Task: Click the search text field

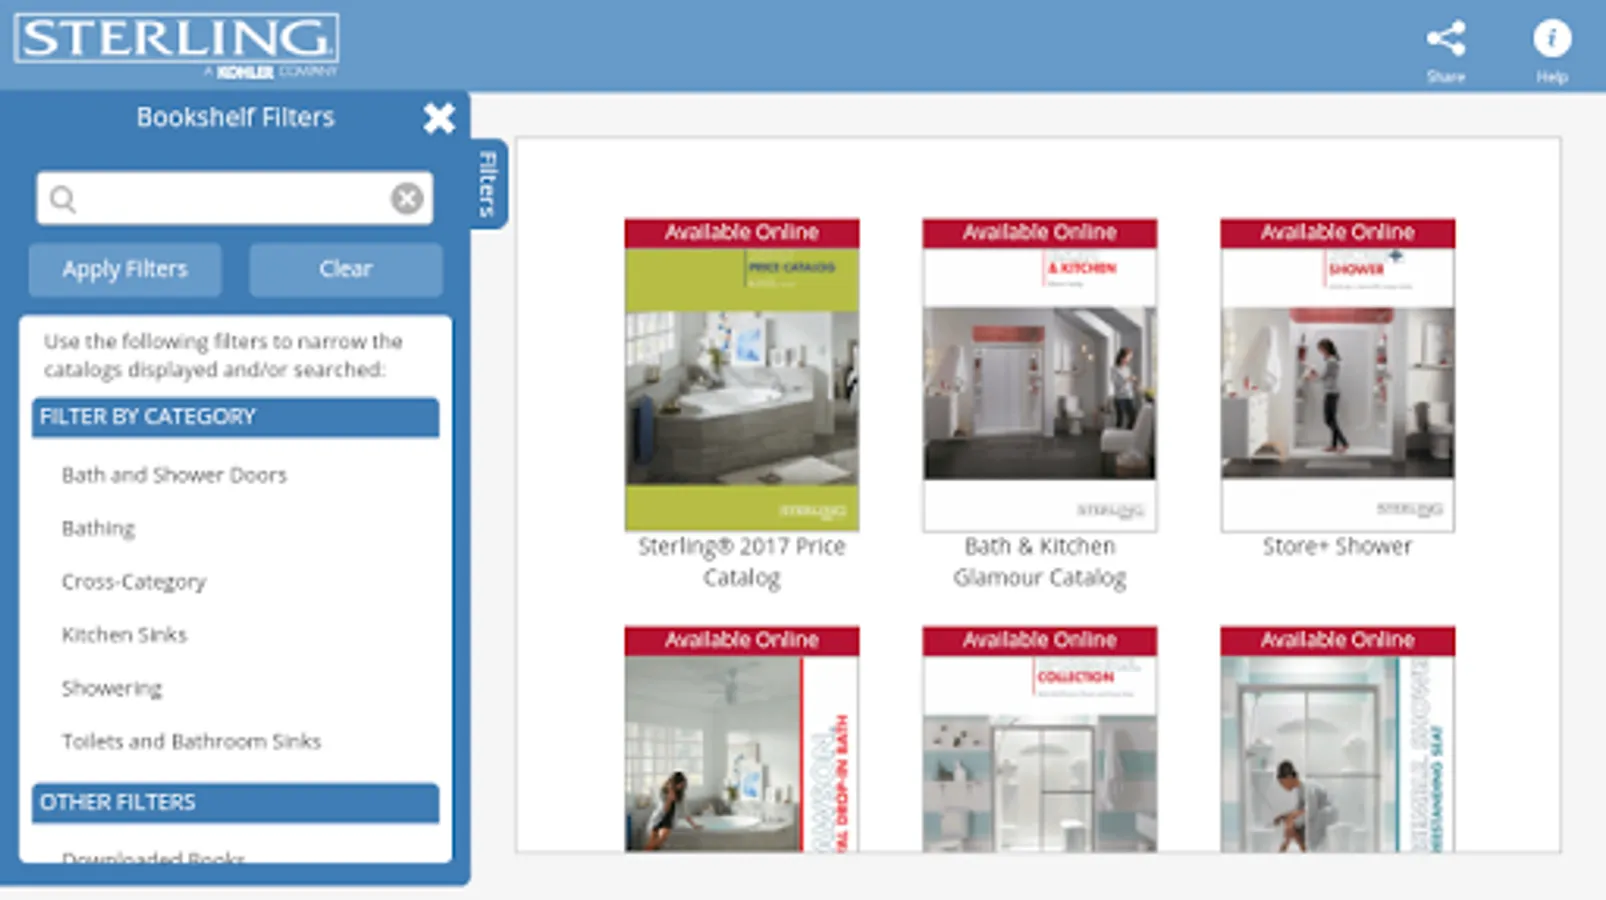Action: point(235,198)
